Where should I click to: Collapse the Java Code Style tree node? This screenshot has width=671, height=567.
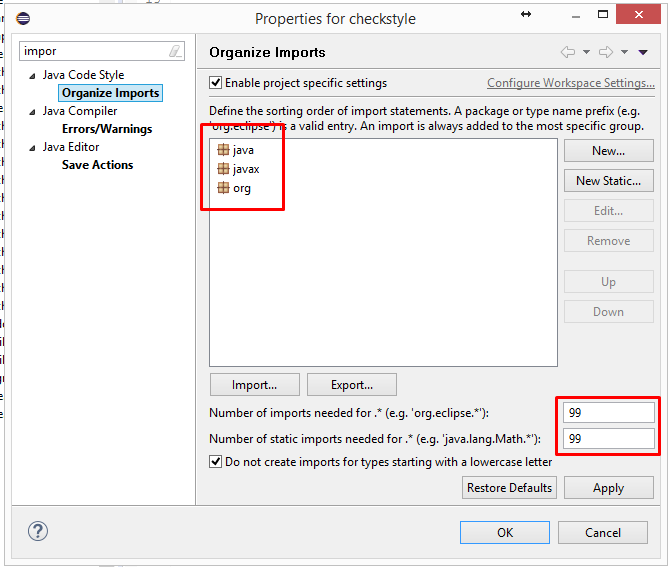(x=32, y=76)
